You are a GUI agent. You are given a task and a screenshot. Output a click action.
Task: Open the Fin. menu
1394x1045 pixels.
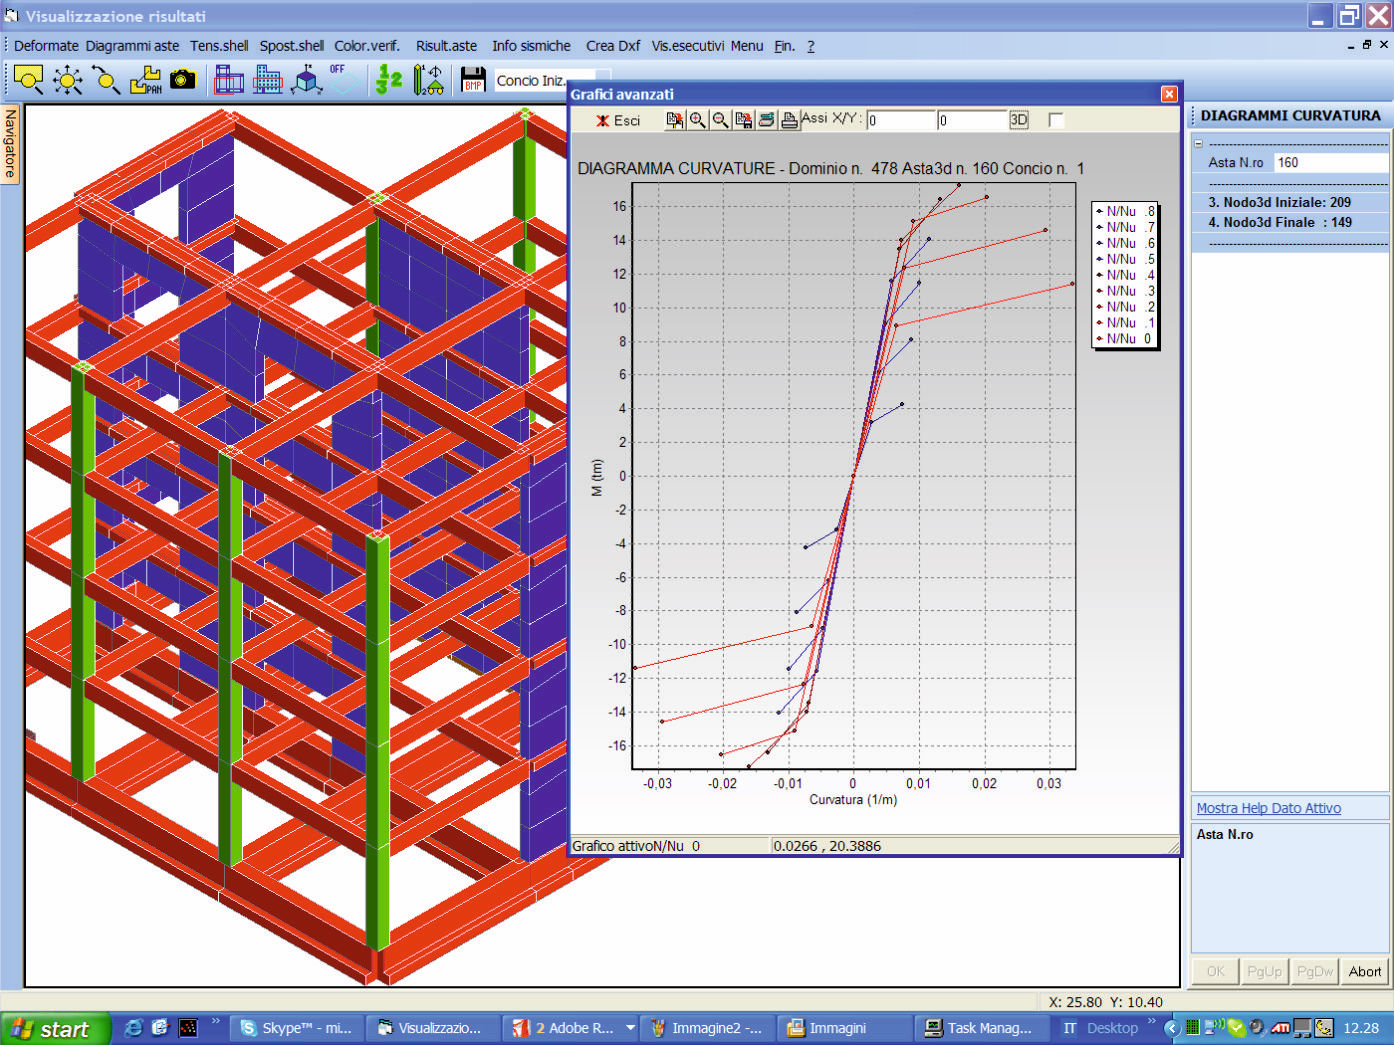[x=784, y=46]
